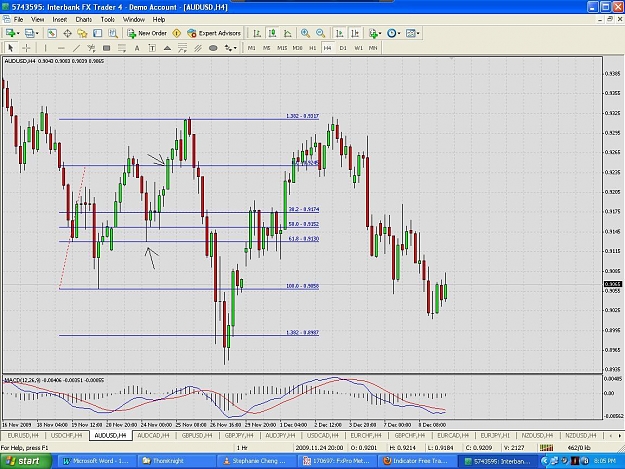
Task: Open the New Chart dropdown arrow
Action: (x=18, y=33)
